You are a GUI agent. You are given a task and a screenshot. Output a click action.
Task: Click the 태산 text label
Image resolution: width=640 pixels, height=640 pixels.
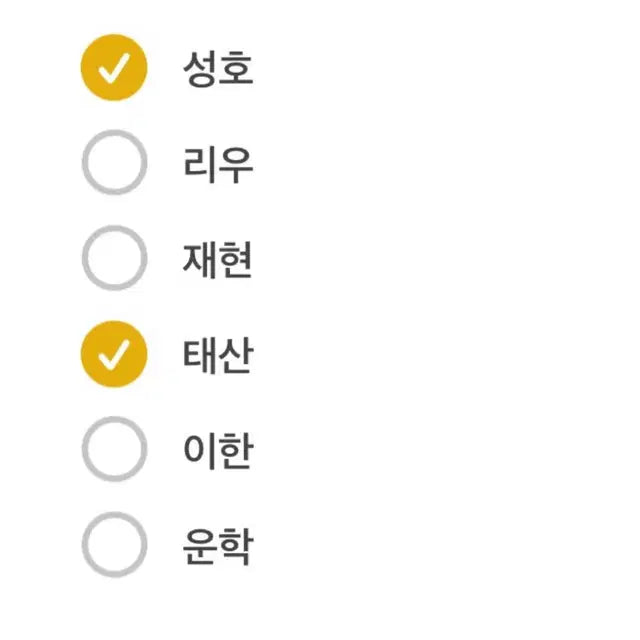click(217, 355)
